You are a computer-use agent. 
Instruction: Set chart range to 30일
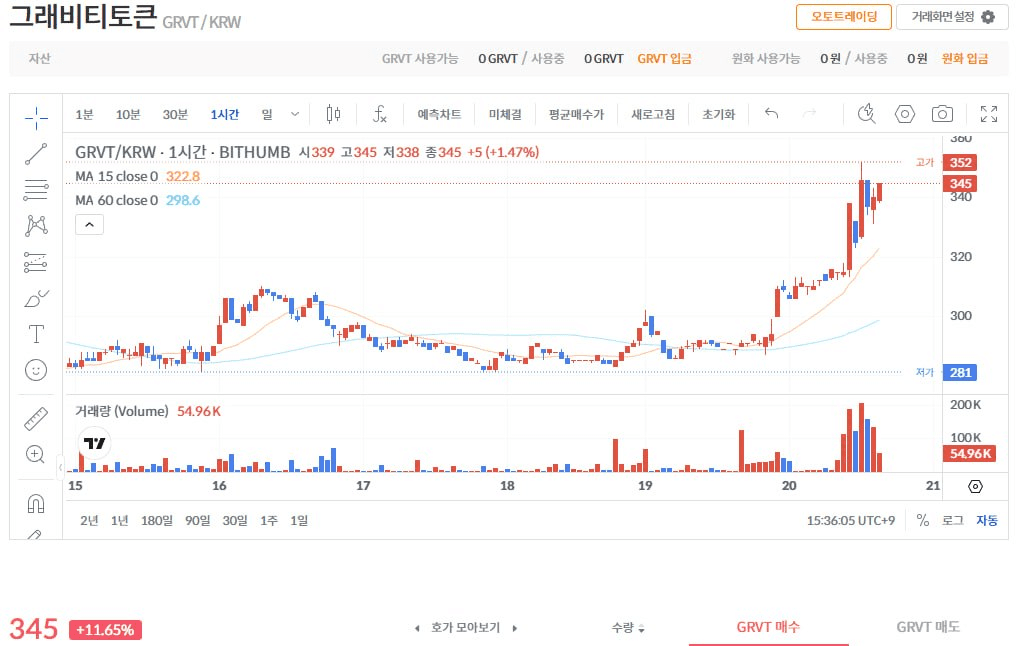(x=235, y=520)
